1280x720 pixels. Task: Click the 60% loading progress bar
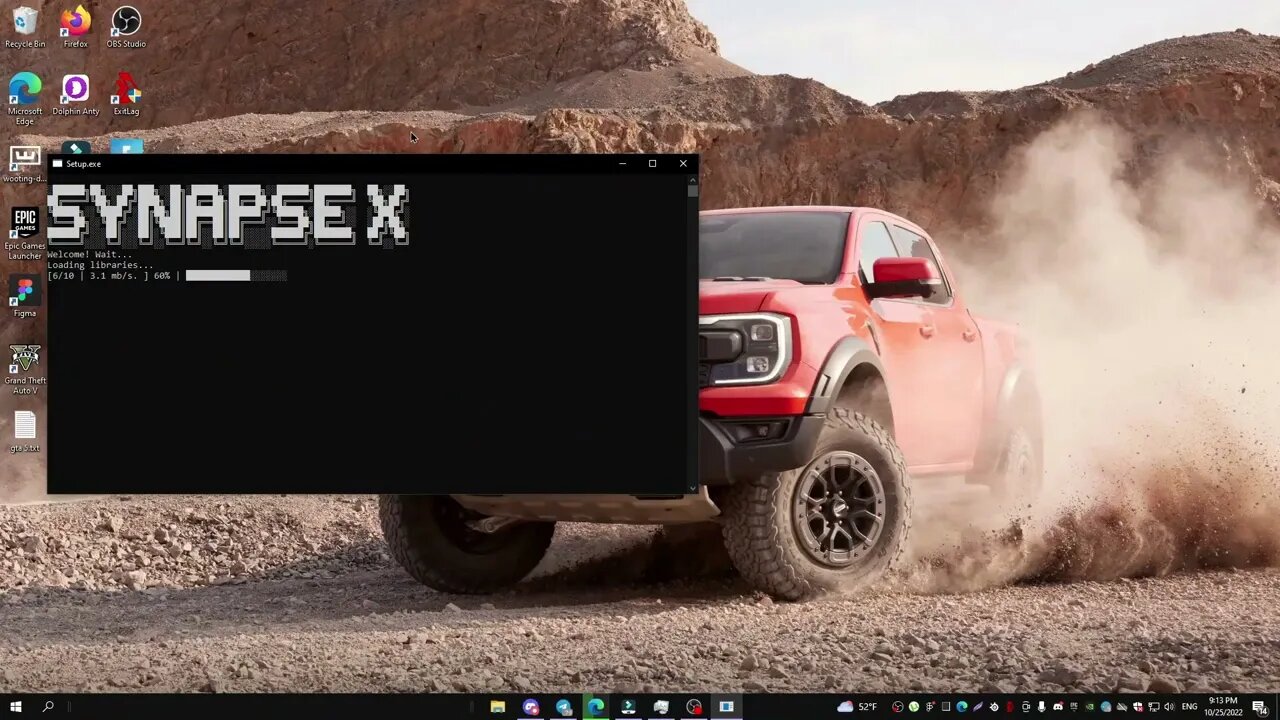click(236, 275)
